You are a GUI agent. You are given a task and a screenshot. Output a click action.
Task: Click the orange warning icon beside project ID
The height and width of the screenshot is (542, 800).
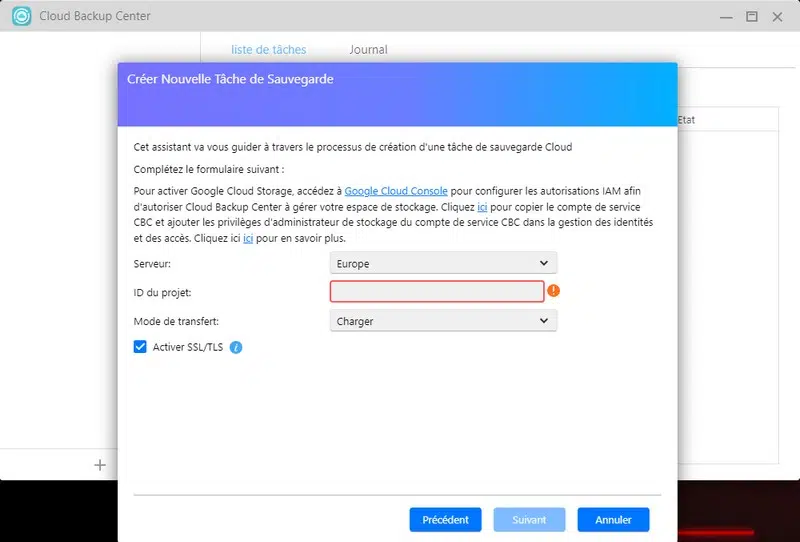[x=554, y=291]
